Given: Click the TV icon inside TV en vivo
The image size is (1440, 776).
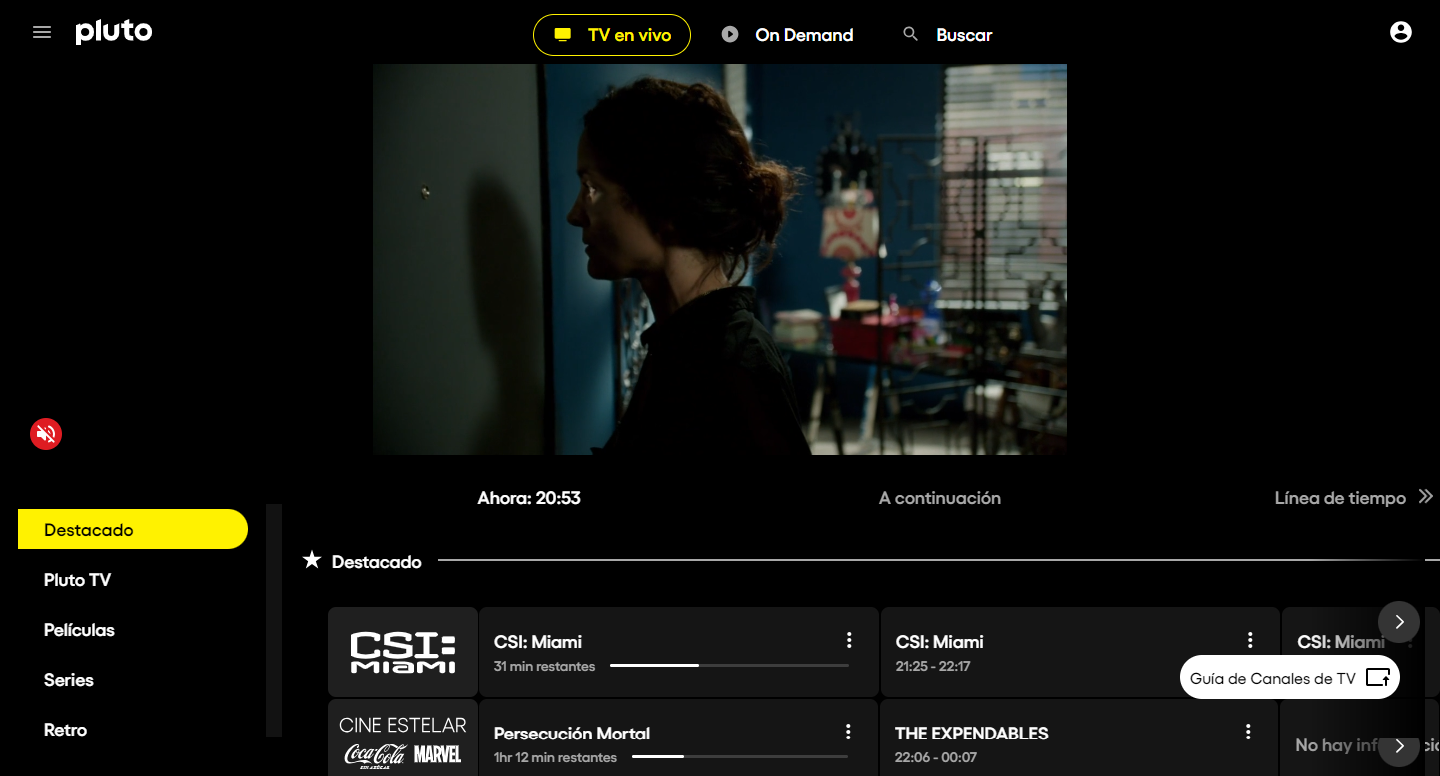Looking at the screenshot, I should coord(563,33).
